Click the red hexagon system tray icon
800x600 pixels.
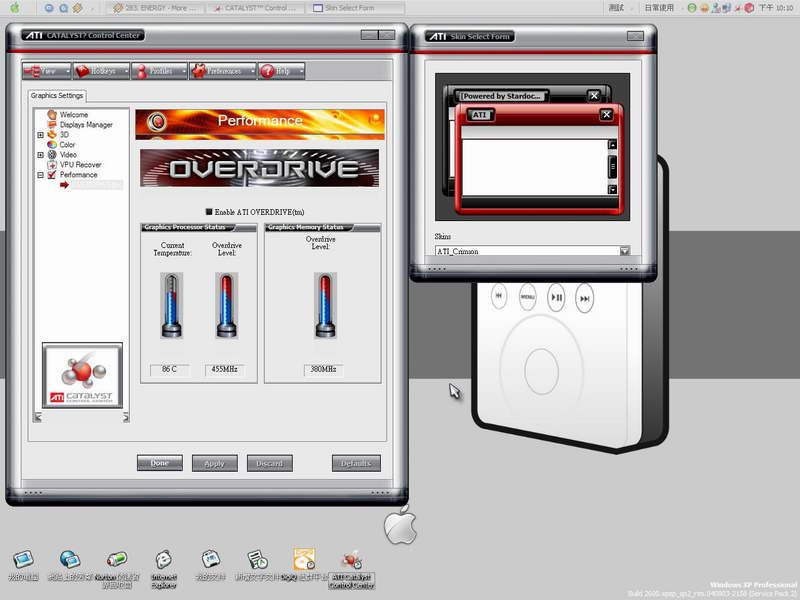click(749, 8)
